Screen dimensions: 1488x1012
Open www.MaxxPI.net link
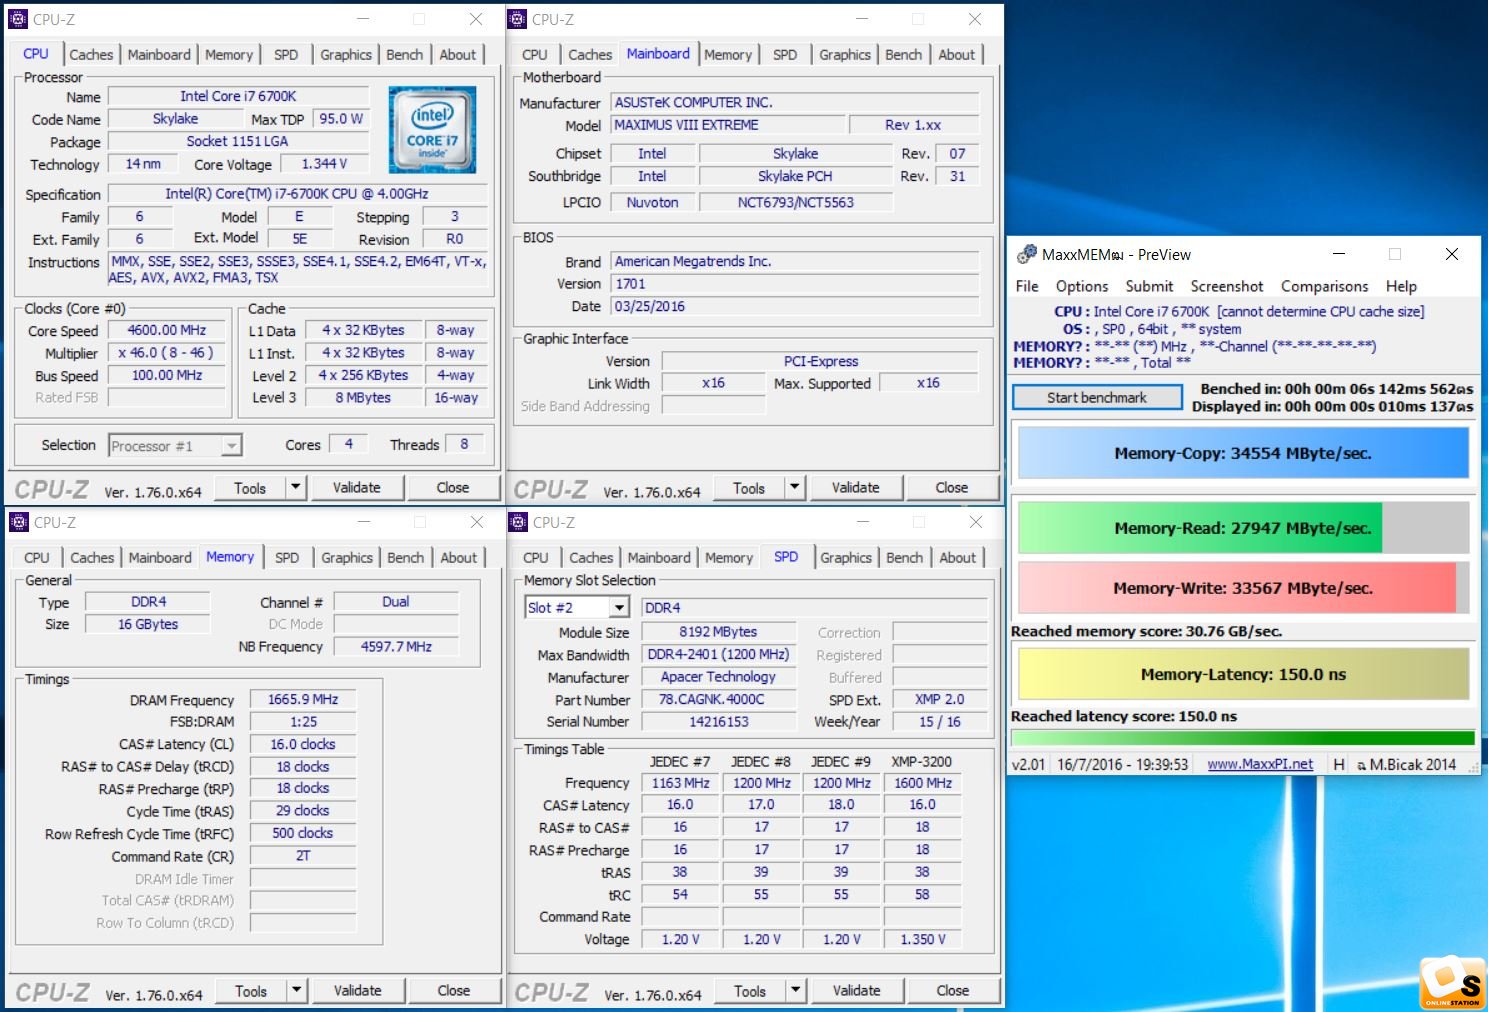1260,764
